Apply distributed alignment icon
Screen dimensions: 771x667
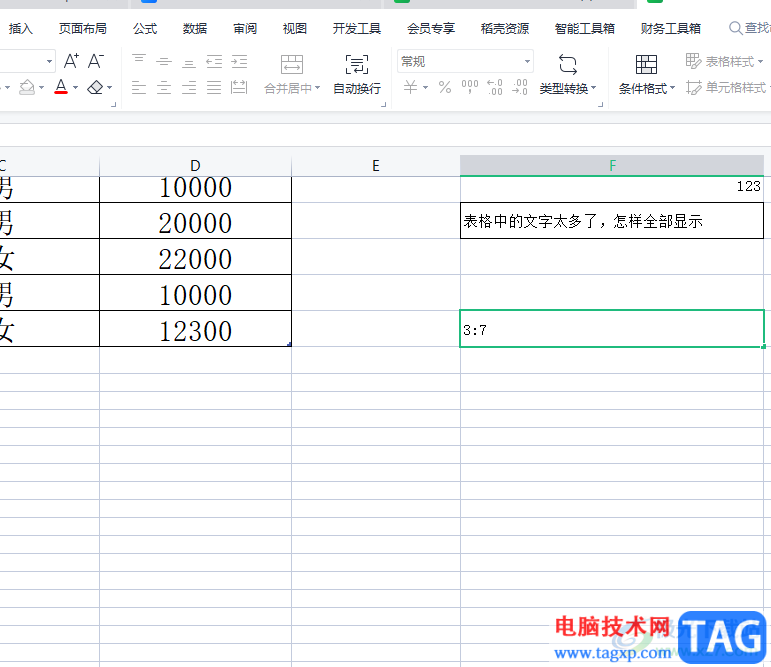click(x=239, y=88)
